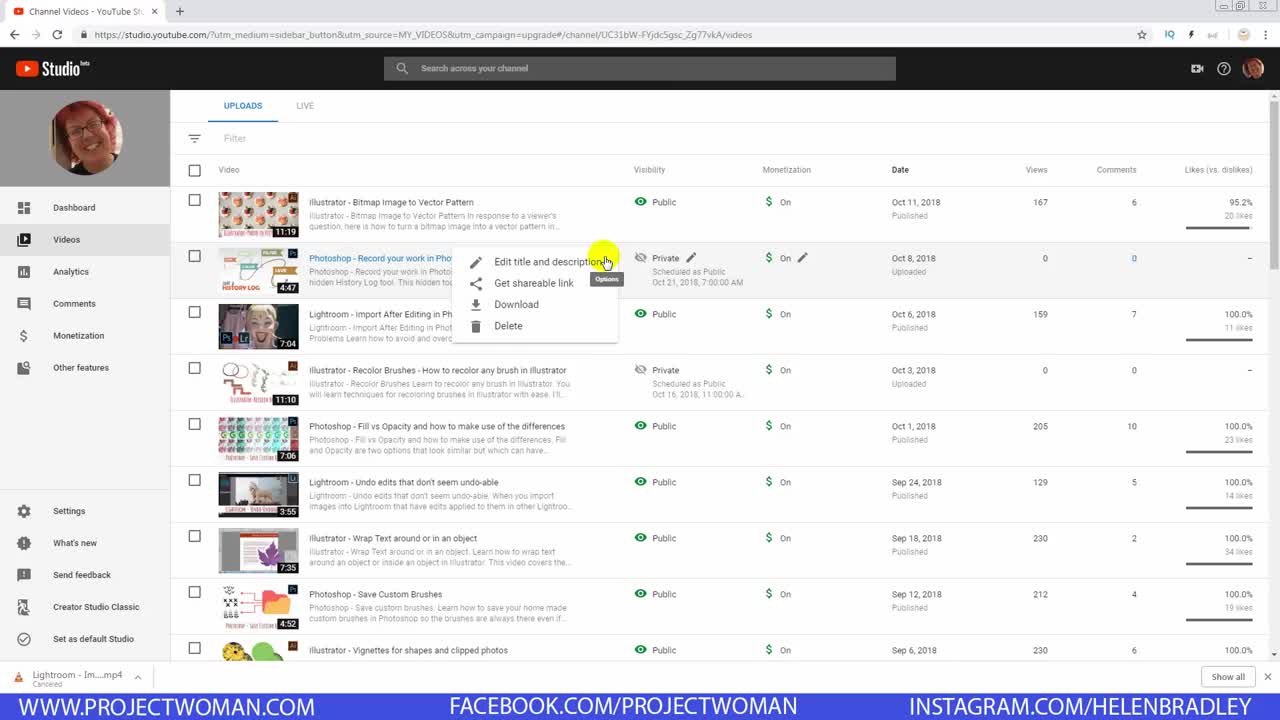Click the create video camera icon
1280x720 pixels.
[x=1197, y=69]
